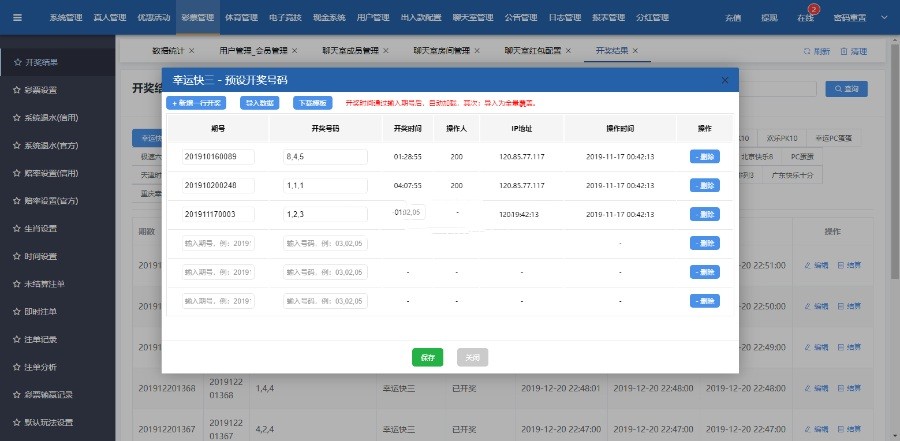Close the 聊天室红包配置 tab with its X
The image size is (900, 441).
[x=568, y=50]
